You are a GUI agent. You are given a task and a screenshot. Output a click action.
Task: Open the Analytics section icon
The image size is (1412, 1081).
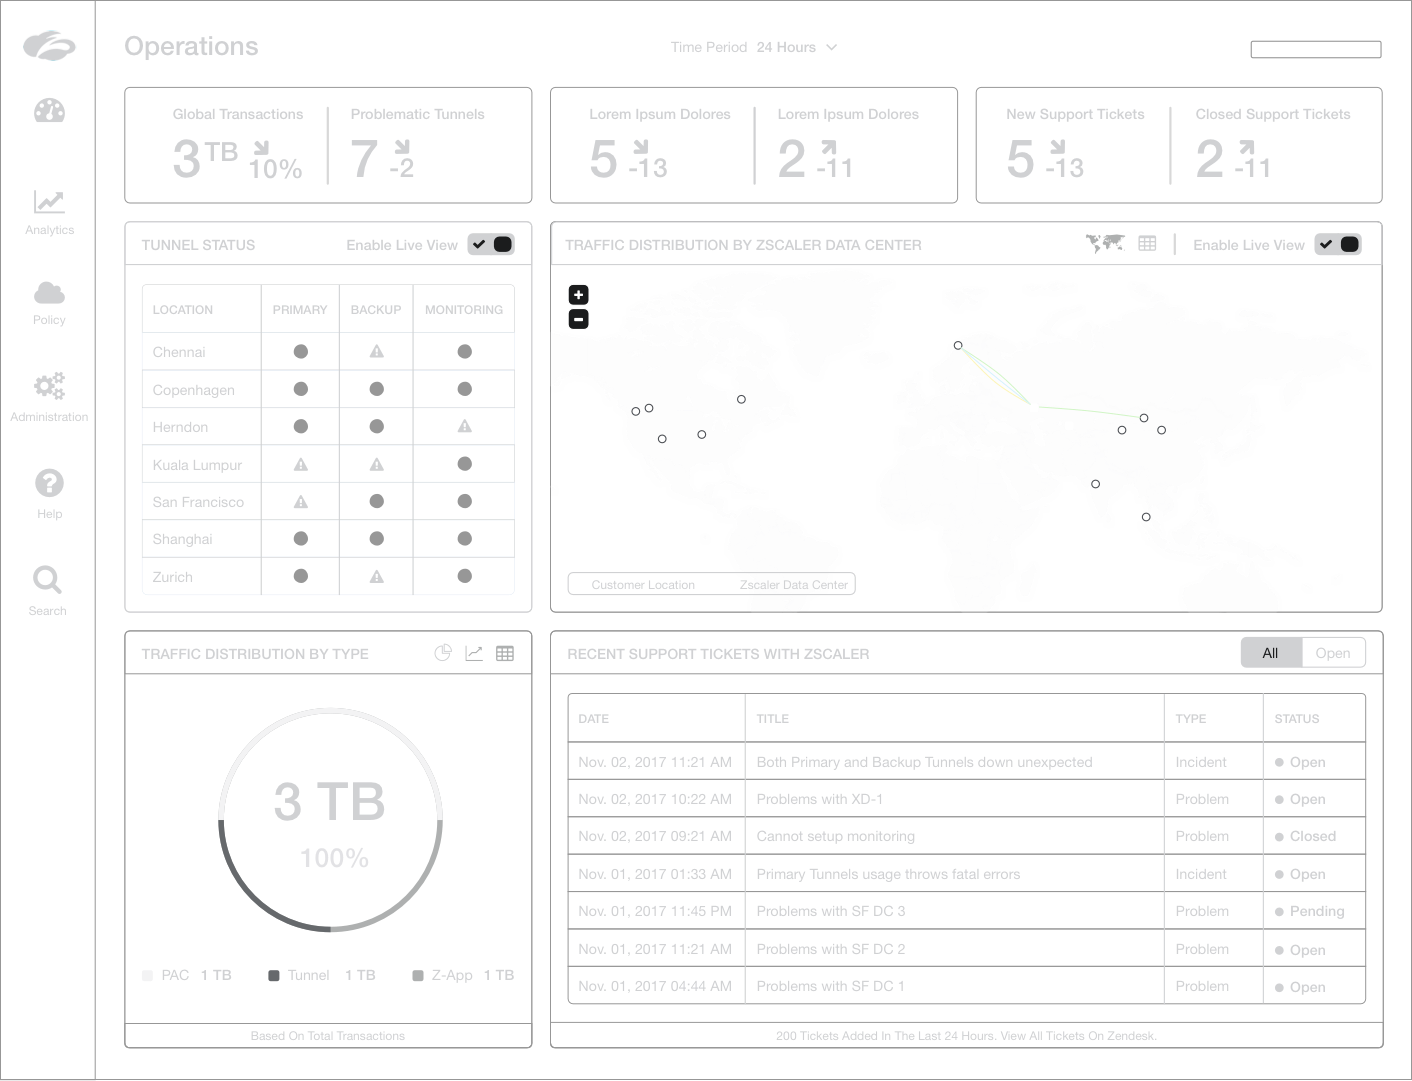click(49, 203)
